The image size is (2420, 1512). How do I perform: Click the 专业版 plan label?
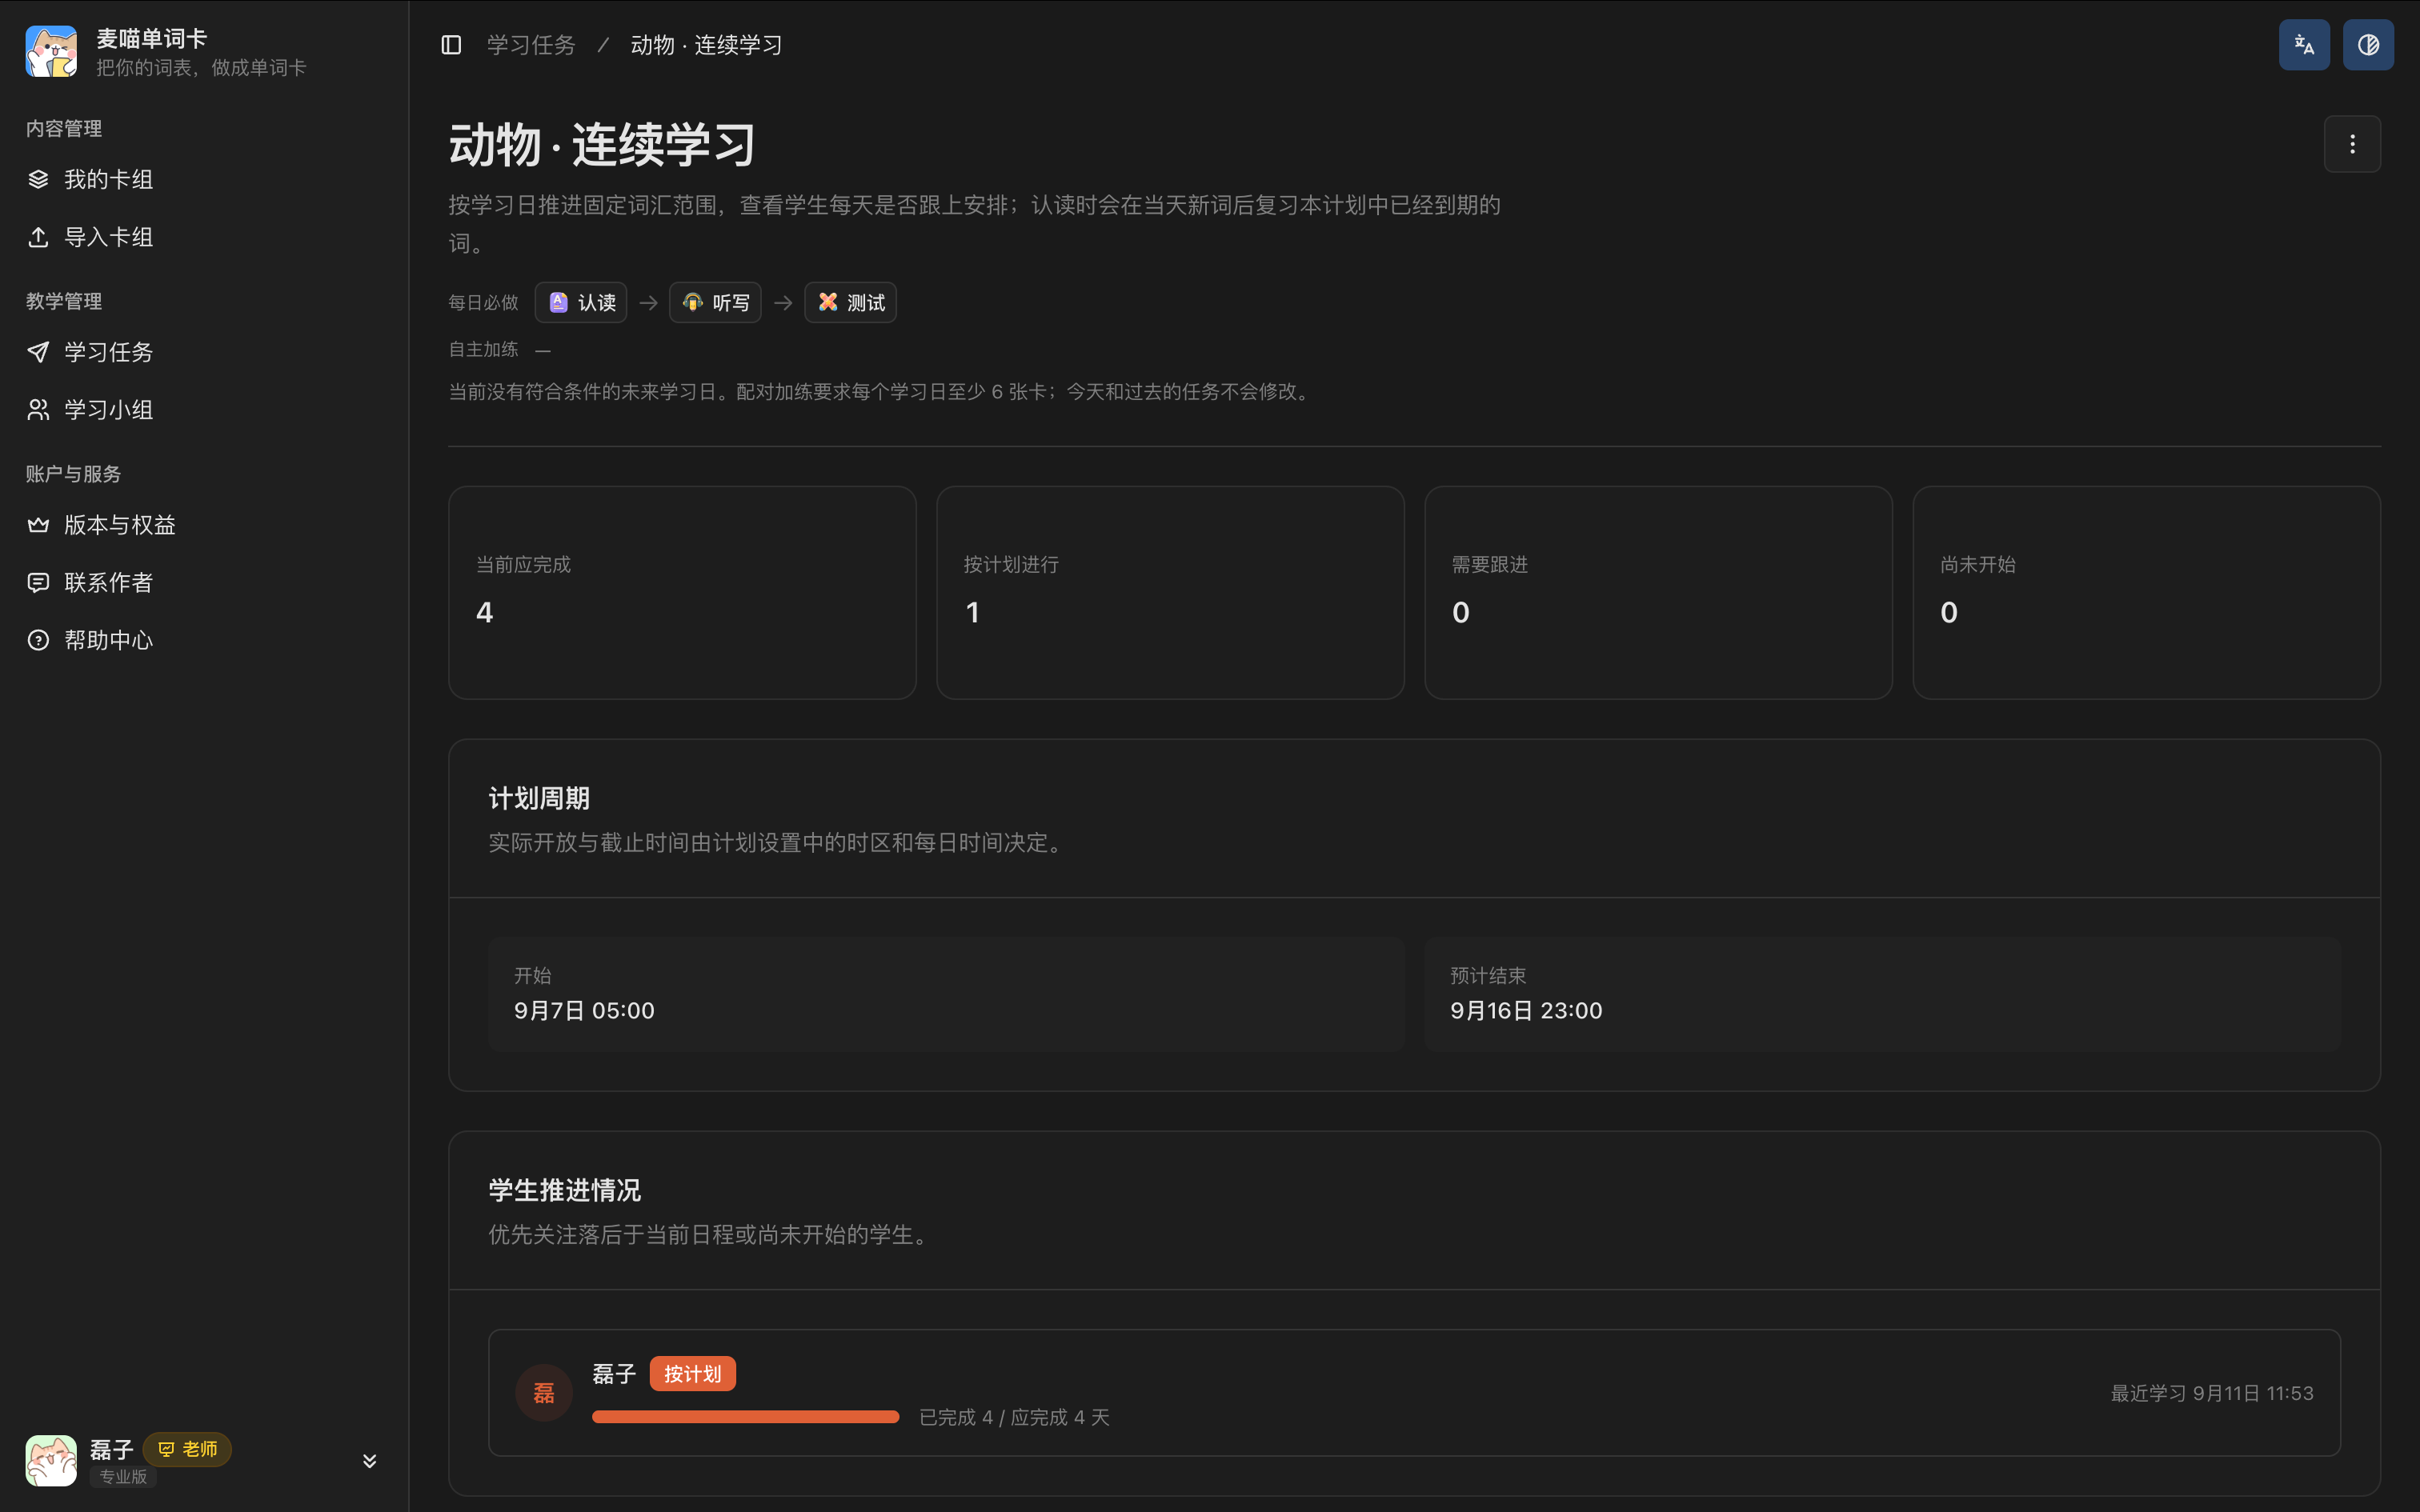123,1477
